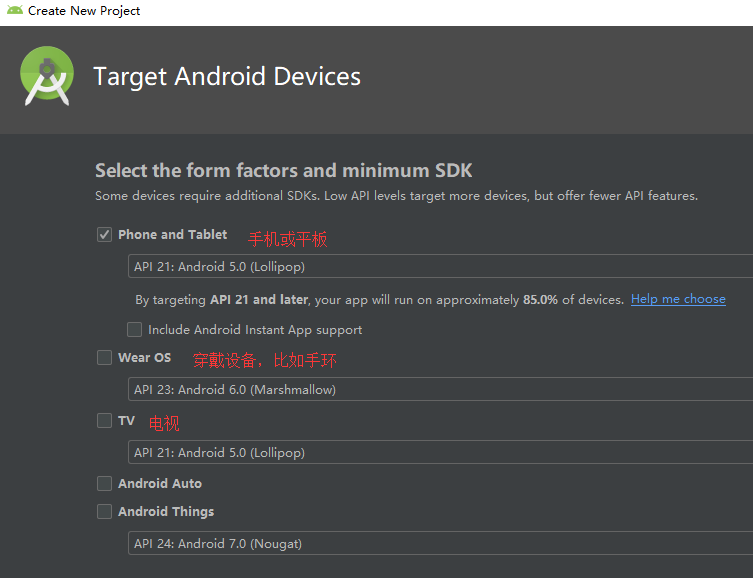Viewport: 754px width, 578px height.
Task: Click the Android Things label
Action: coord(166,512)
